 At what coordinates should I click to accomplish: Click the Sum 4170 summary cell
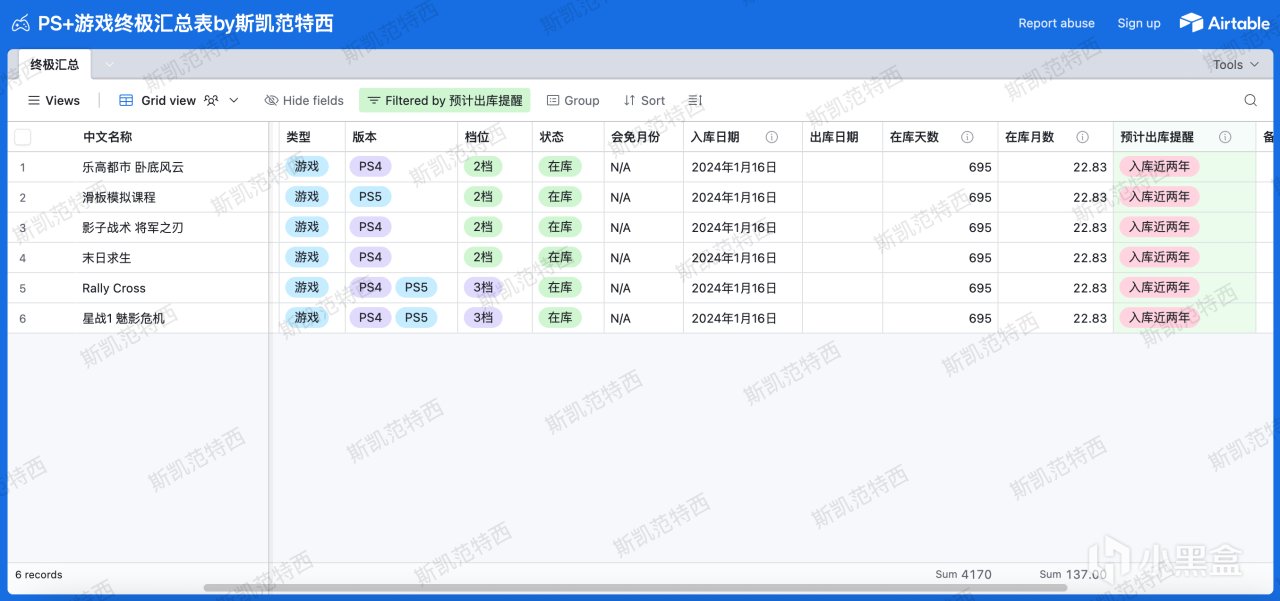(963, 575)
